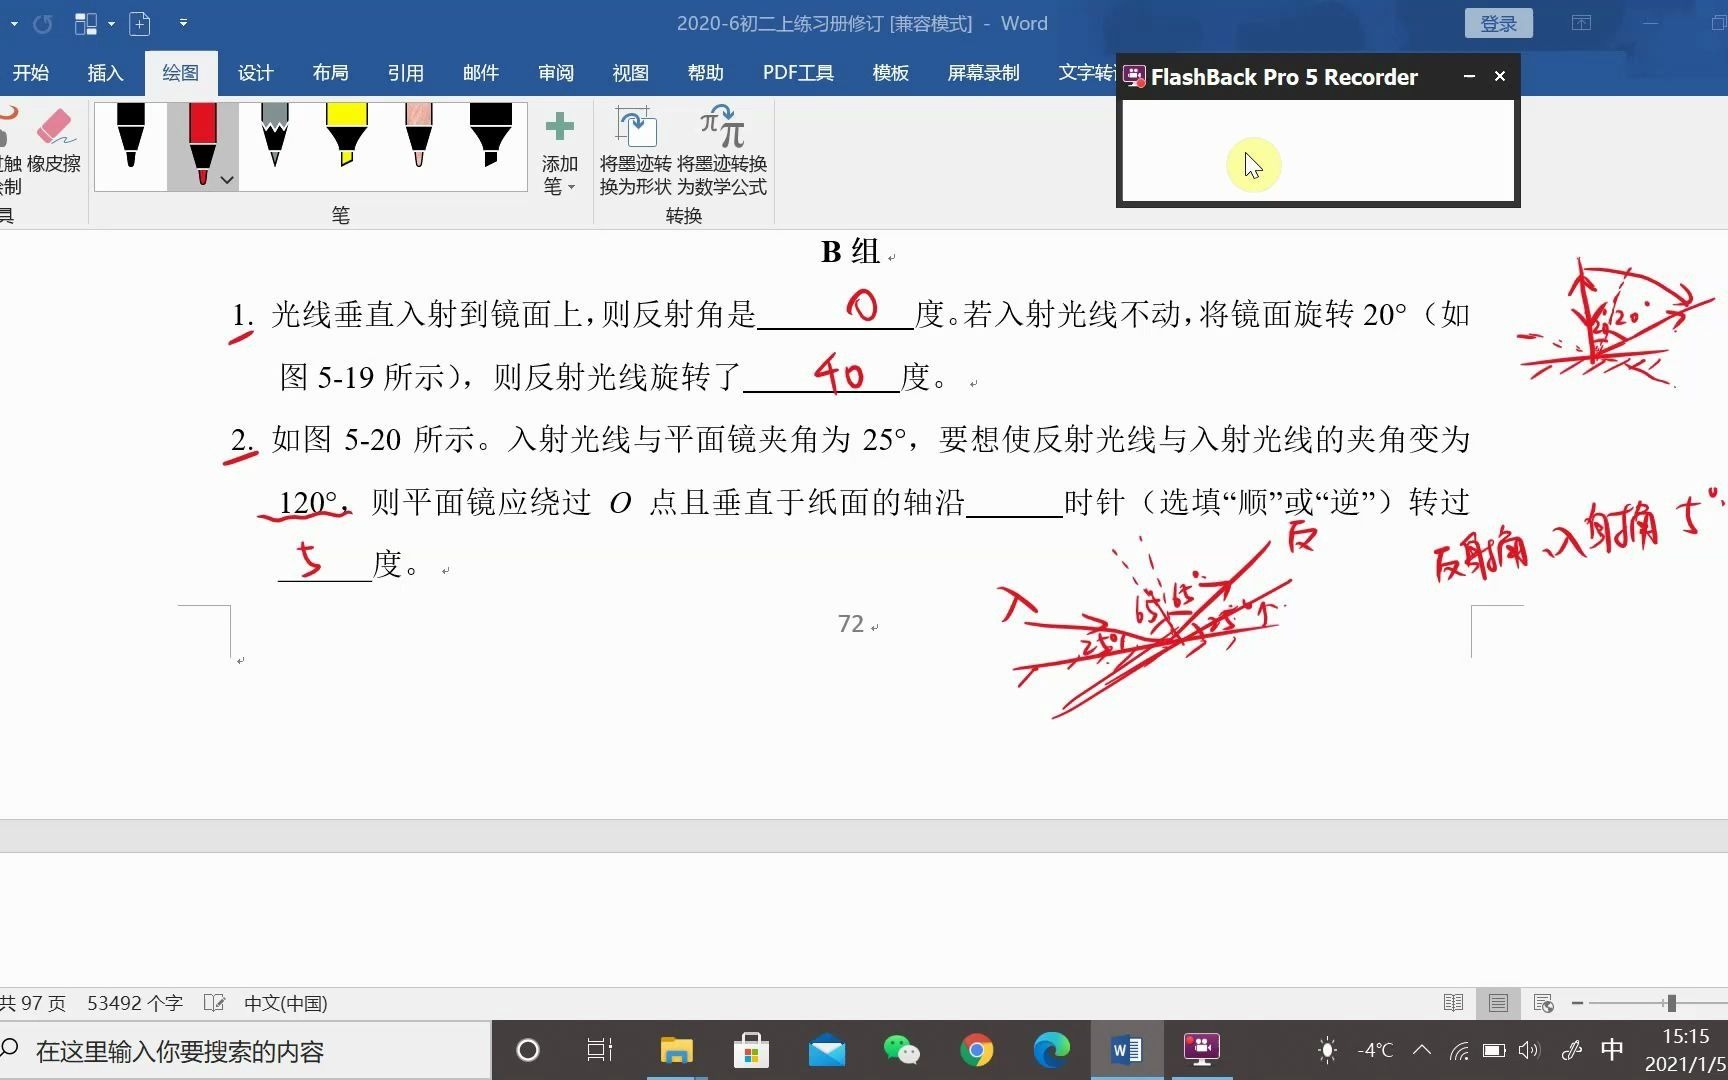
Task: Click the proofing status book icon
Action: [x=214, y=1003]
